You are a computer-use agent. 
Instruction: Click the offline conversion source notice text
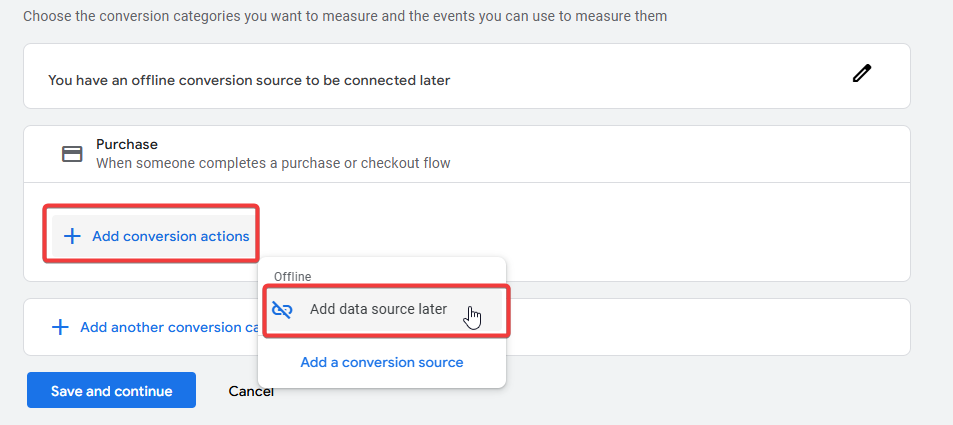coord(249,80)
